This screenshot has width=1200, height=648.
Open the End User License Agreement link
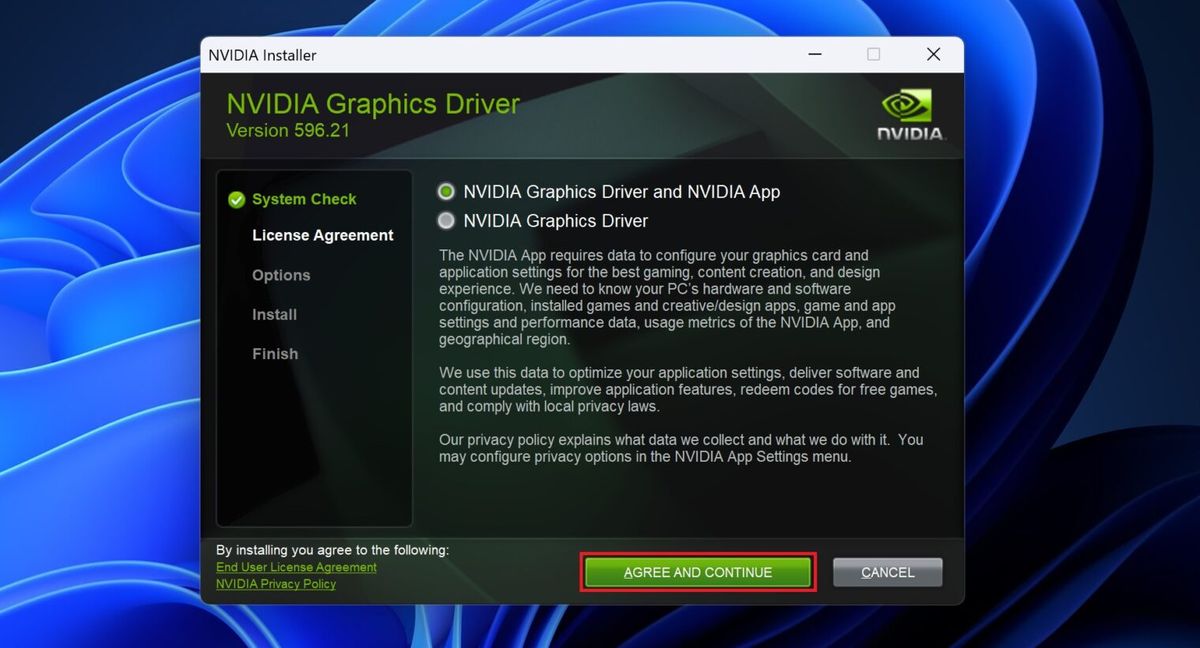[296, 567]
